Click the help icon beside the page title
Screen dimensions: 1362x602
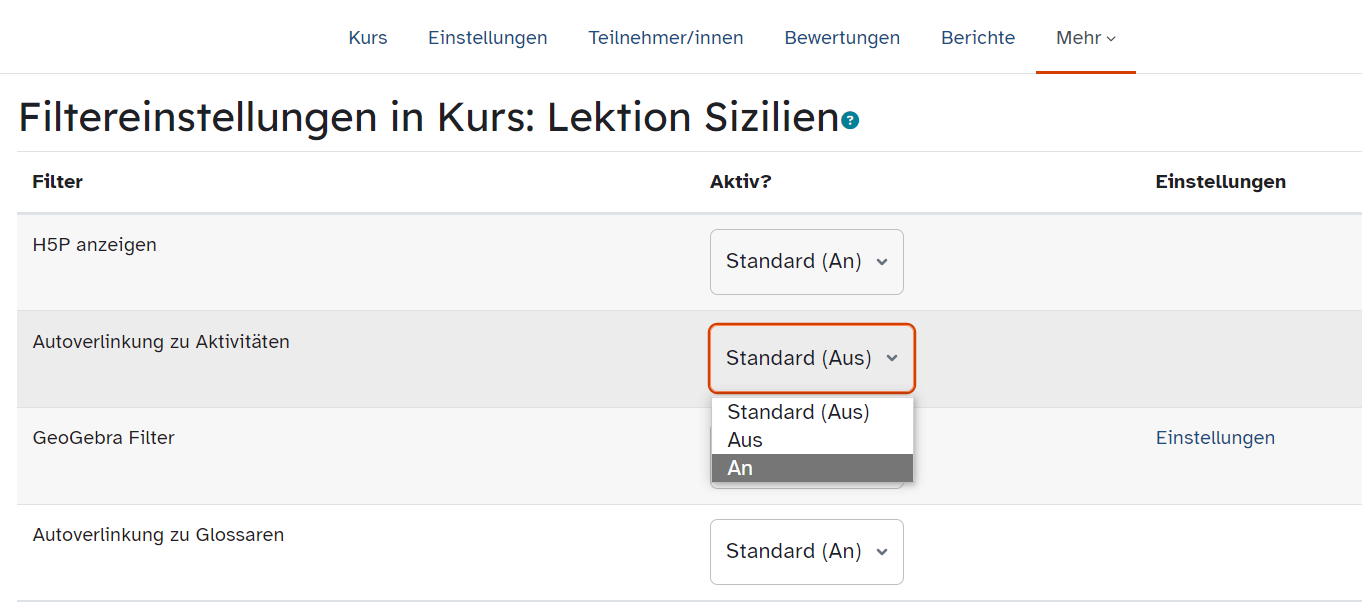click(x=850, y=121)
